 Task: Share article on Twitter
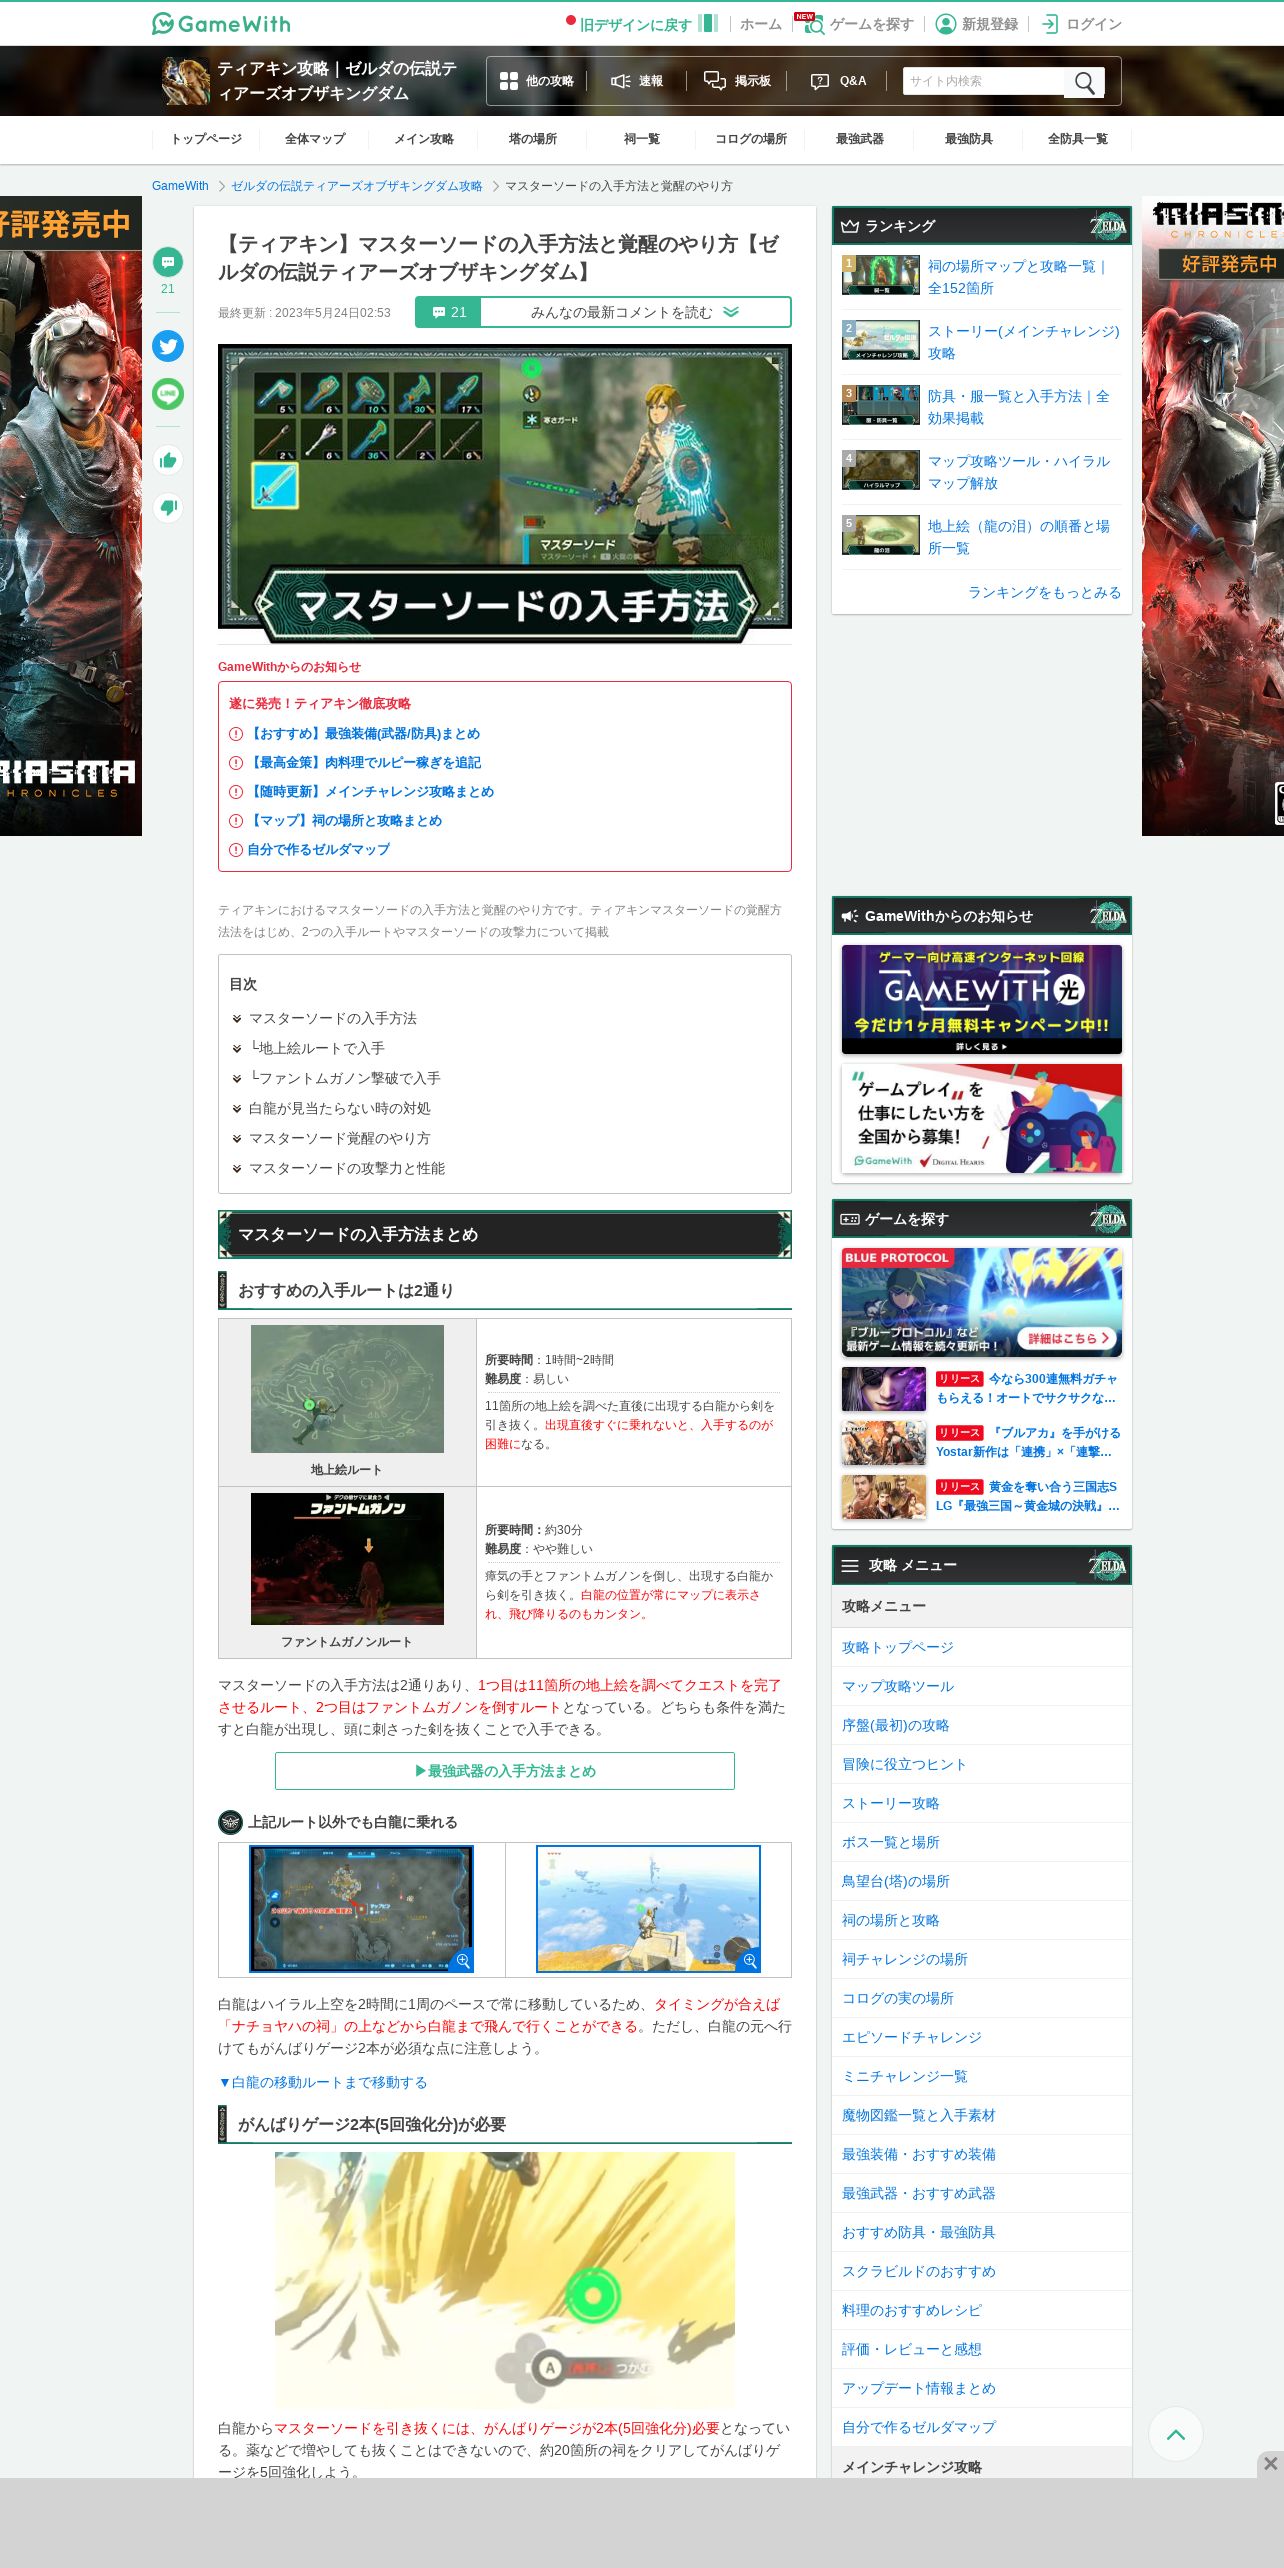[168, 345]
